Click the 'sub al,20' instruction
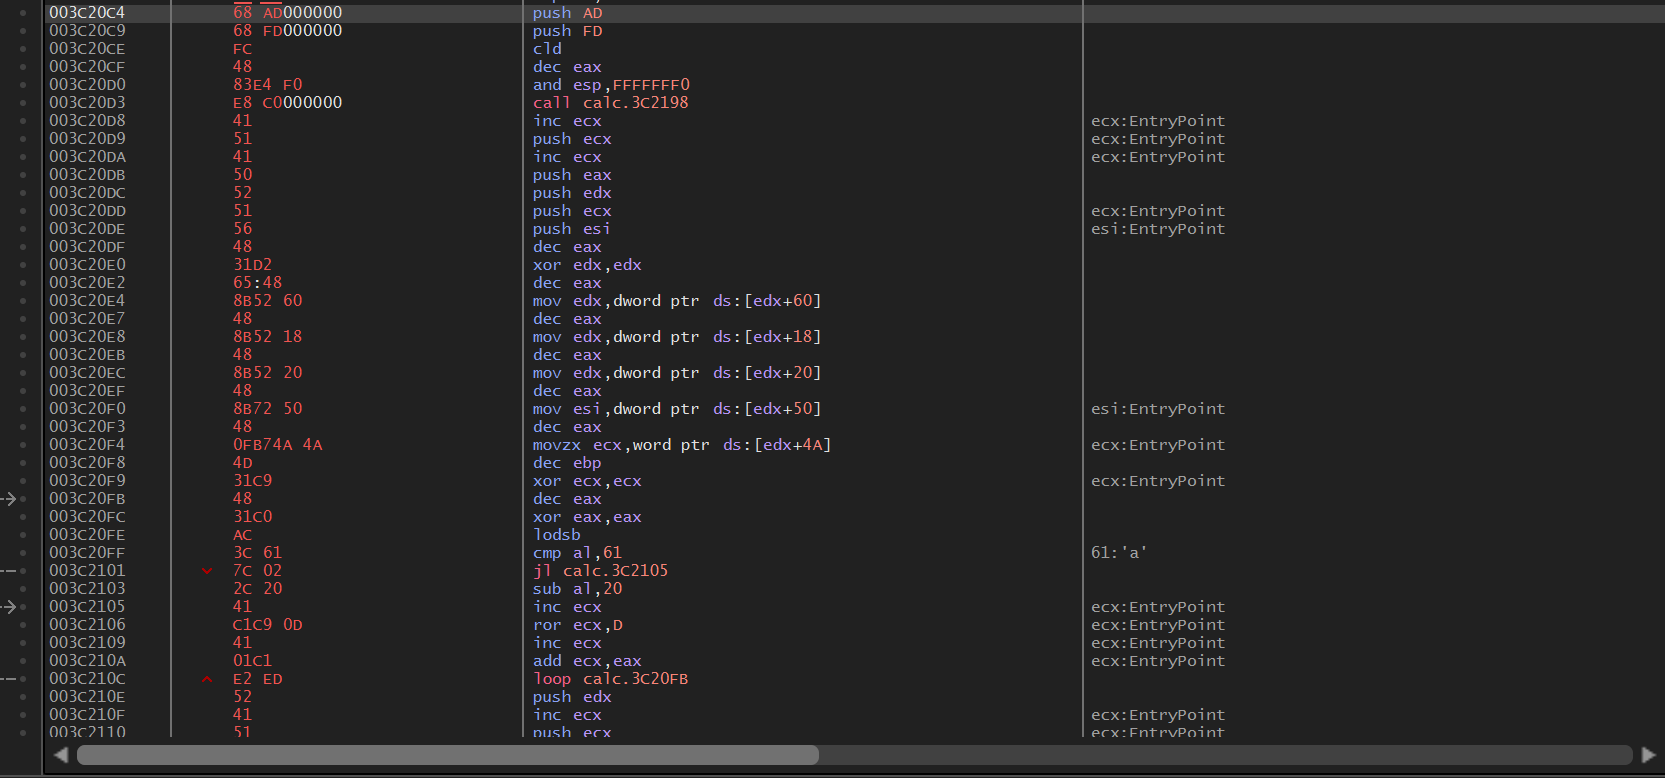The image size is (1665, 778). (577, 589)
